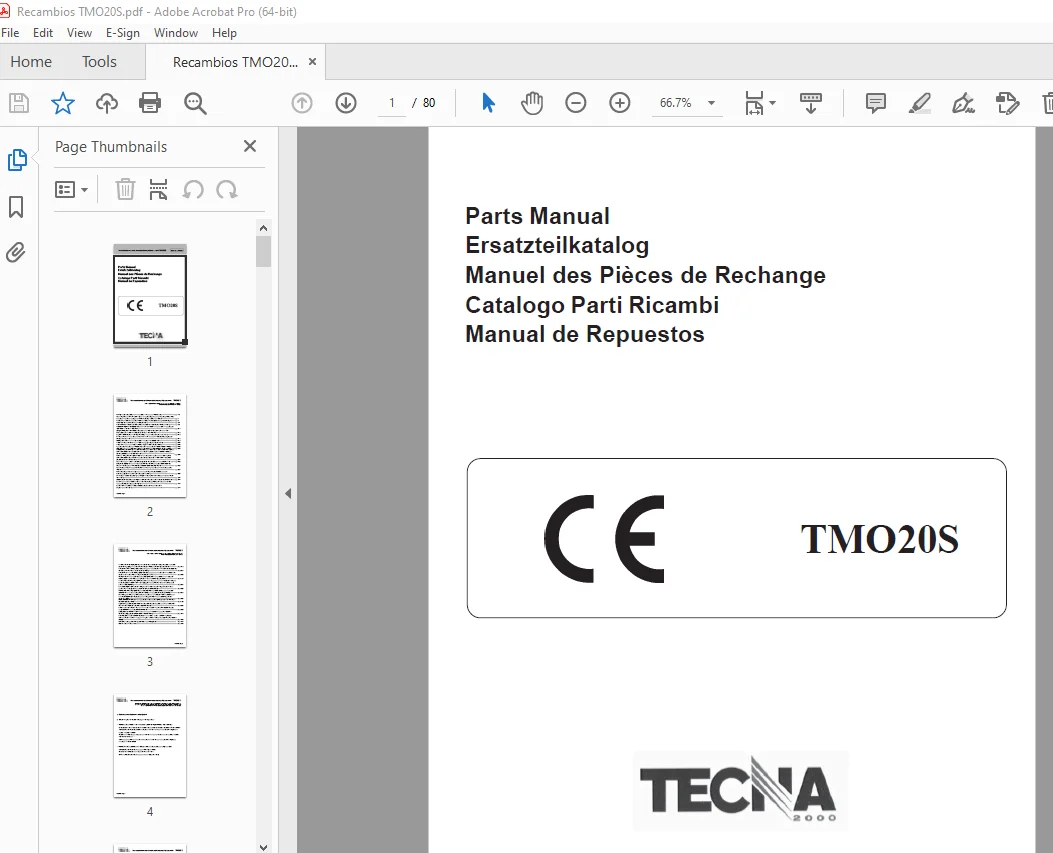1053x853 pixels.
Task: Choose the selection arrow tool
Action: (488, 103)
